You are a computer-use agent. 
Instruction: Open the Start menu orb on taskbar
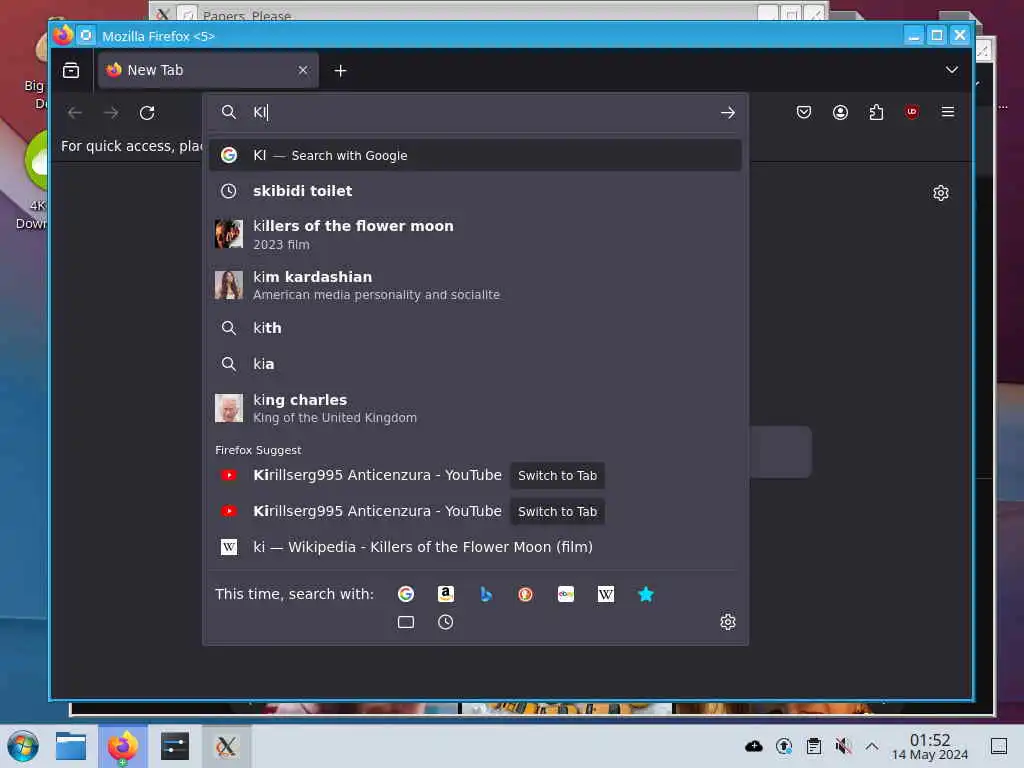pos(23,746)
